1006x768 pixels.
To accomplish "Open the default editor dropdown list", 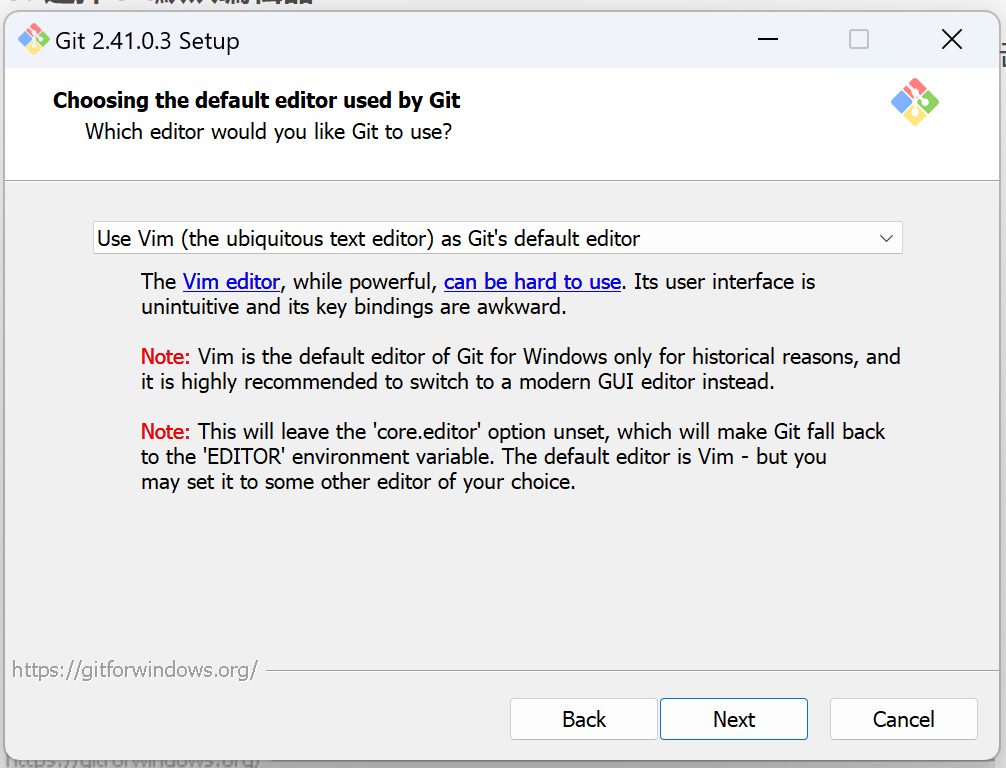I will point(497,238).
